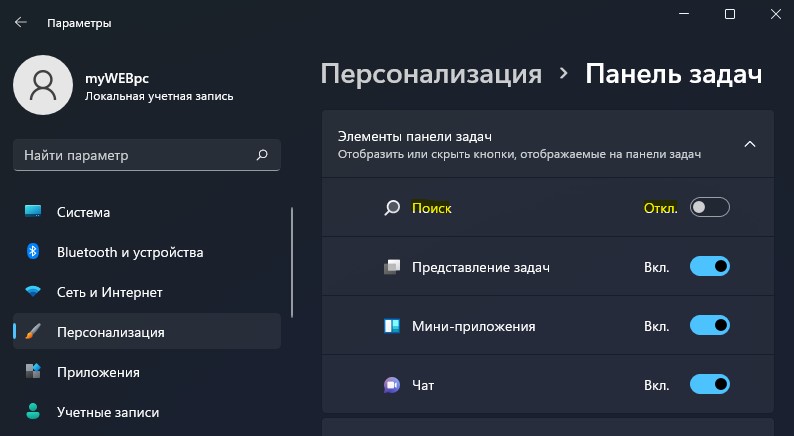
Task: Click the Поиск magnifier icon in taskbar items
Action: click(392, 208)
